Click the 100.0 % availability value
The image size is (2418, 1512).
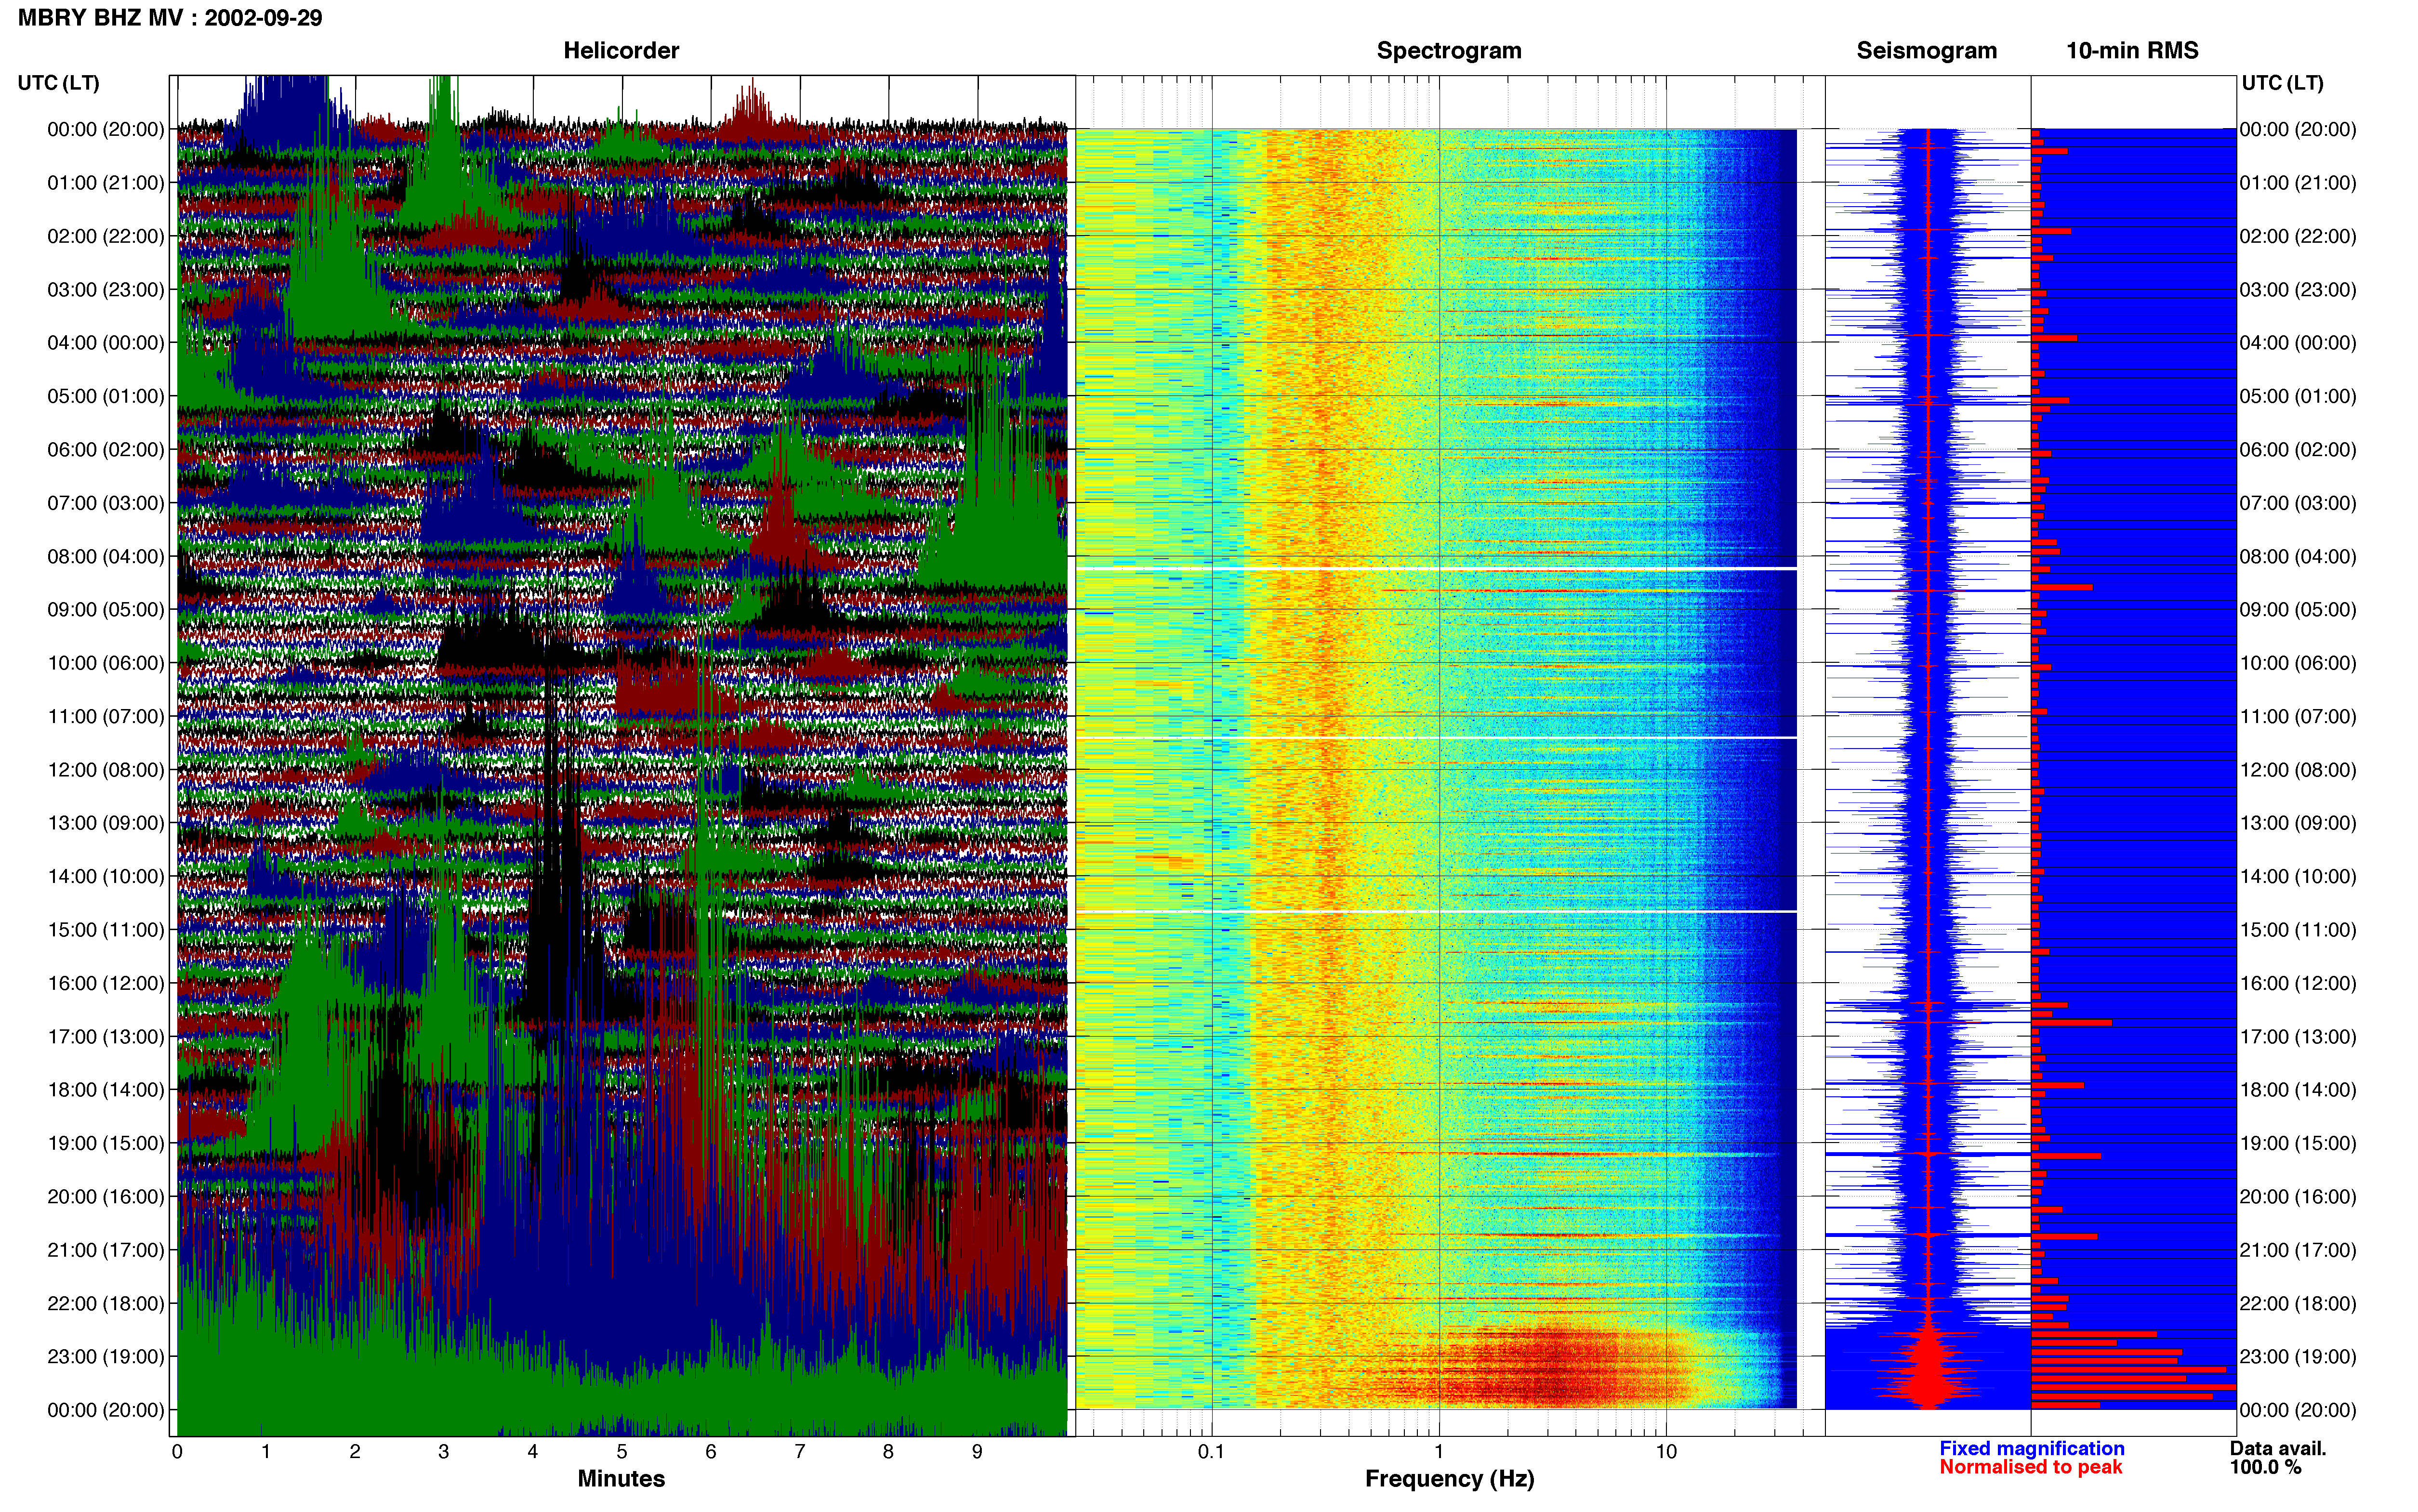(2265, 1467)
